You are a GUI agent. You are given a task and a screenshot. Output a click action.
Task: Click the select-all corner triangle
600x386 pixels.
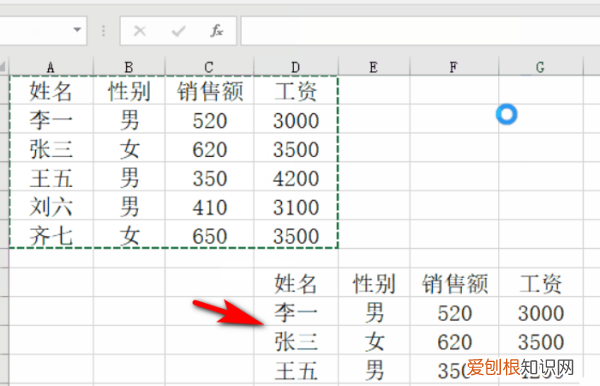3,67
